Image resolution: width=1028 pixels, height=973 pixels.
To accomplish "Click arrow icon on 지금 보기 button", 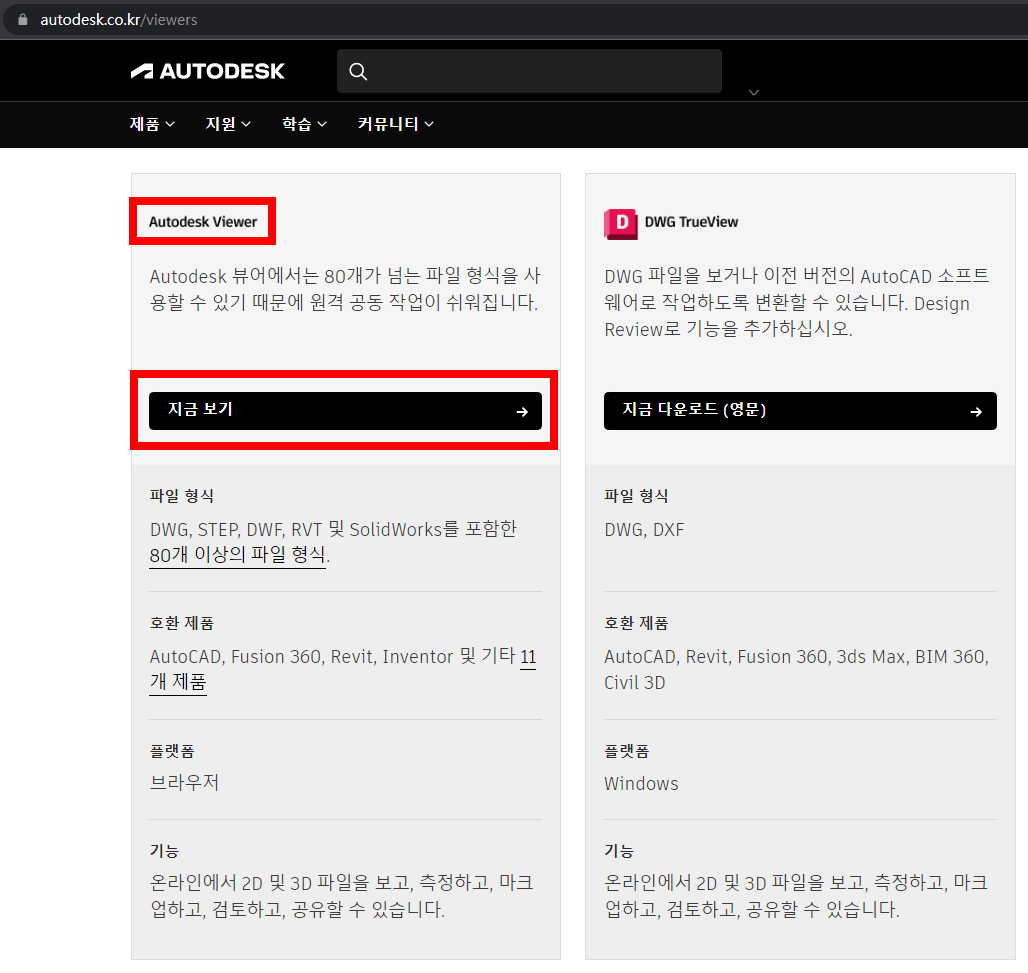I will (x=522, y=412).
